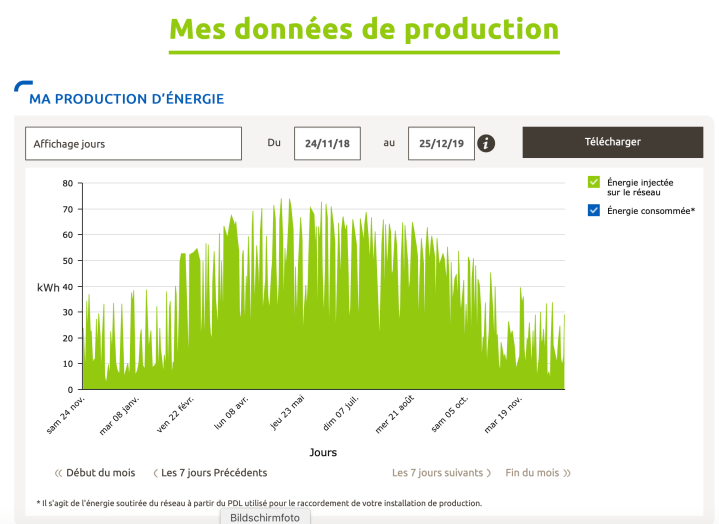719x524 pixels.
Task: Jump to Fin du mois
Action: pyautogui.click(x=532, y=473)
